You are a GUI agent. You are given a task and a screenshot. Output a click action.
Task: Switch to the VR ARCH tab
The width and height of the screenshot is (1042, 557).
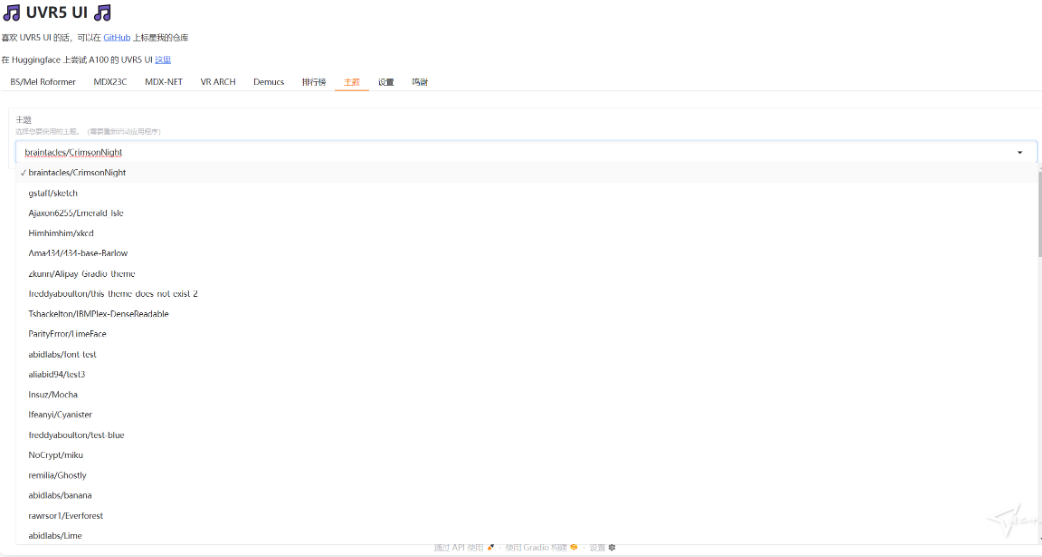click(x=218, y=82)
